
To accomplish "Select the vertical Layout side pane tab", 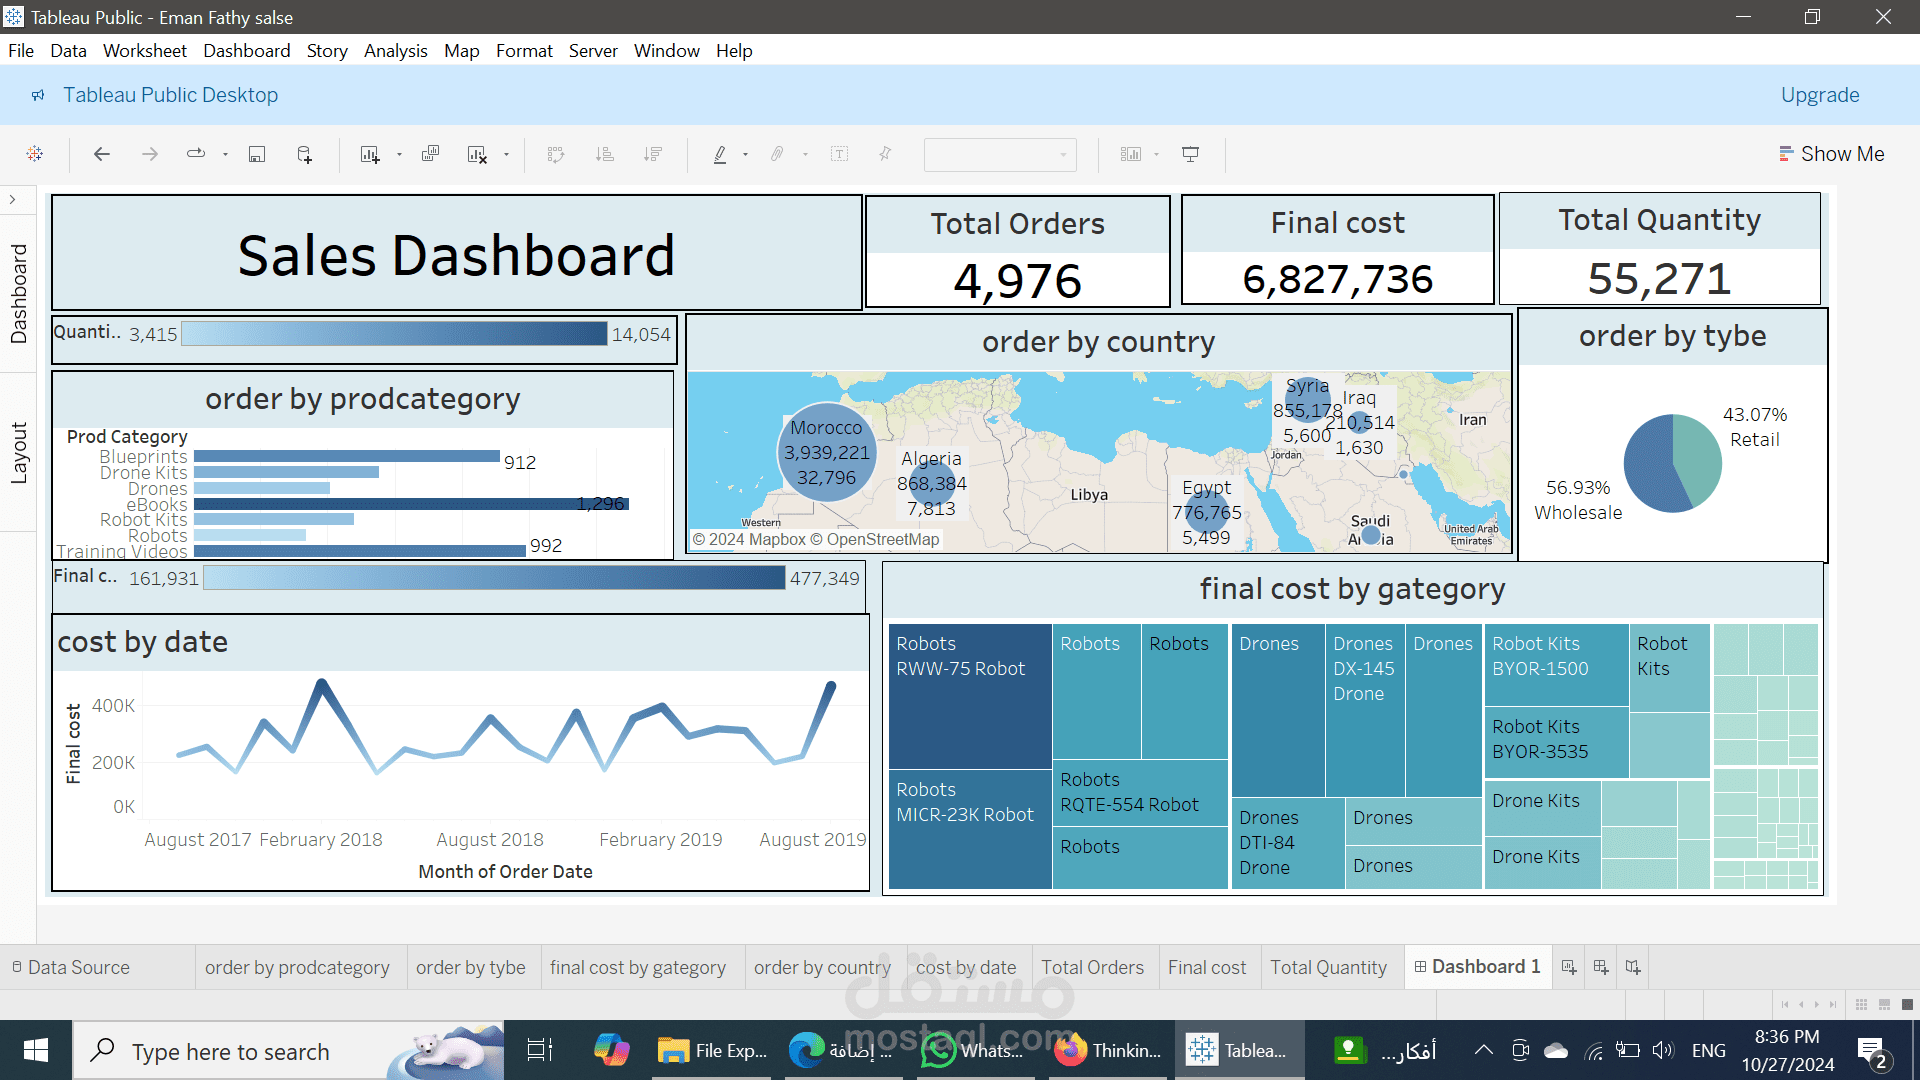I will click(18, 453).
